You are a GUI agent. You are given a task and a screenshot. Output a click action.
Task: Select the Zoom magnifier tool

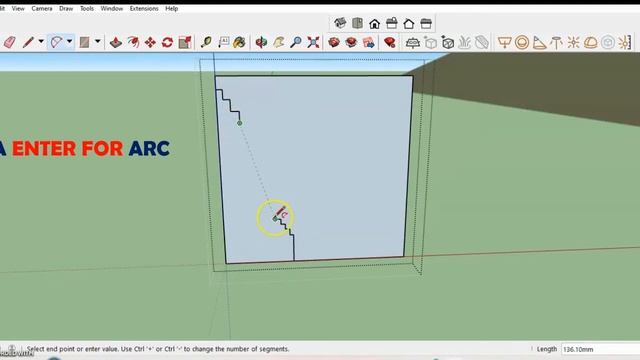[296, 42]
